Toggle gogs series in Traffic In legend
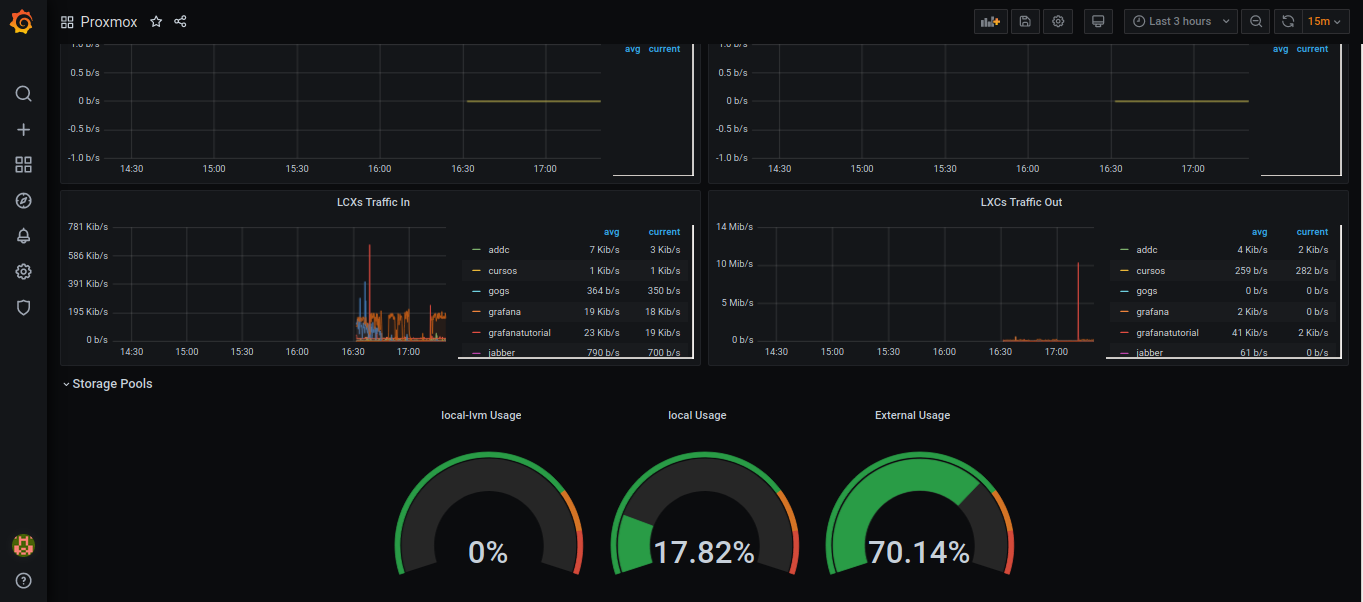 [498, 291]
